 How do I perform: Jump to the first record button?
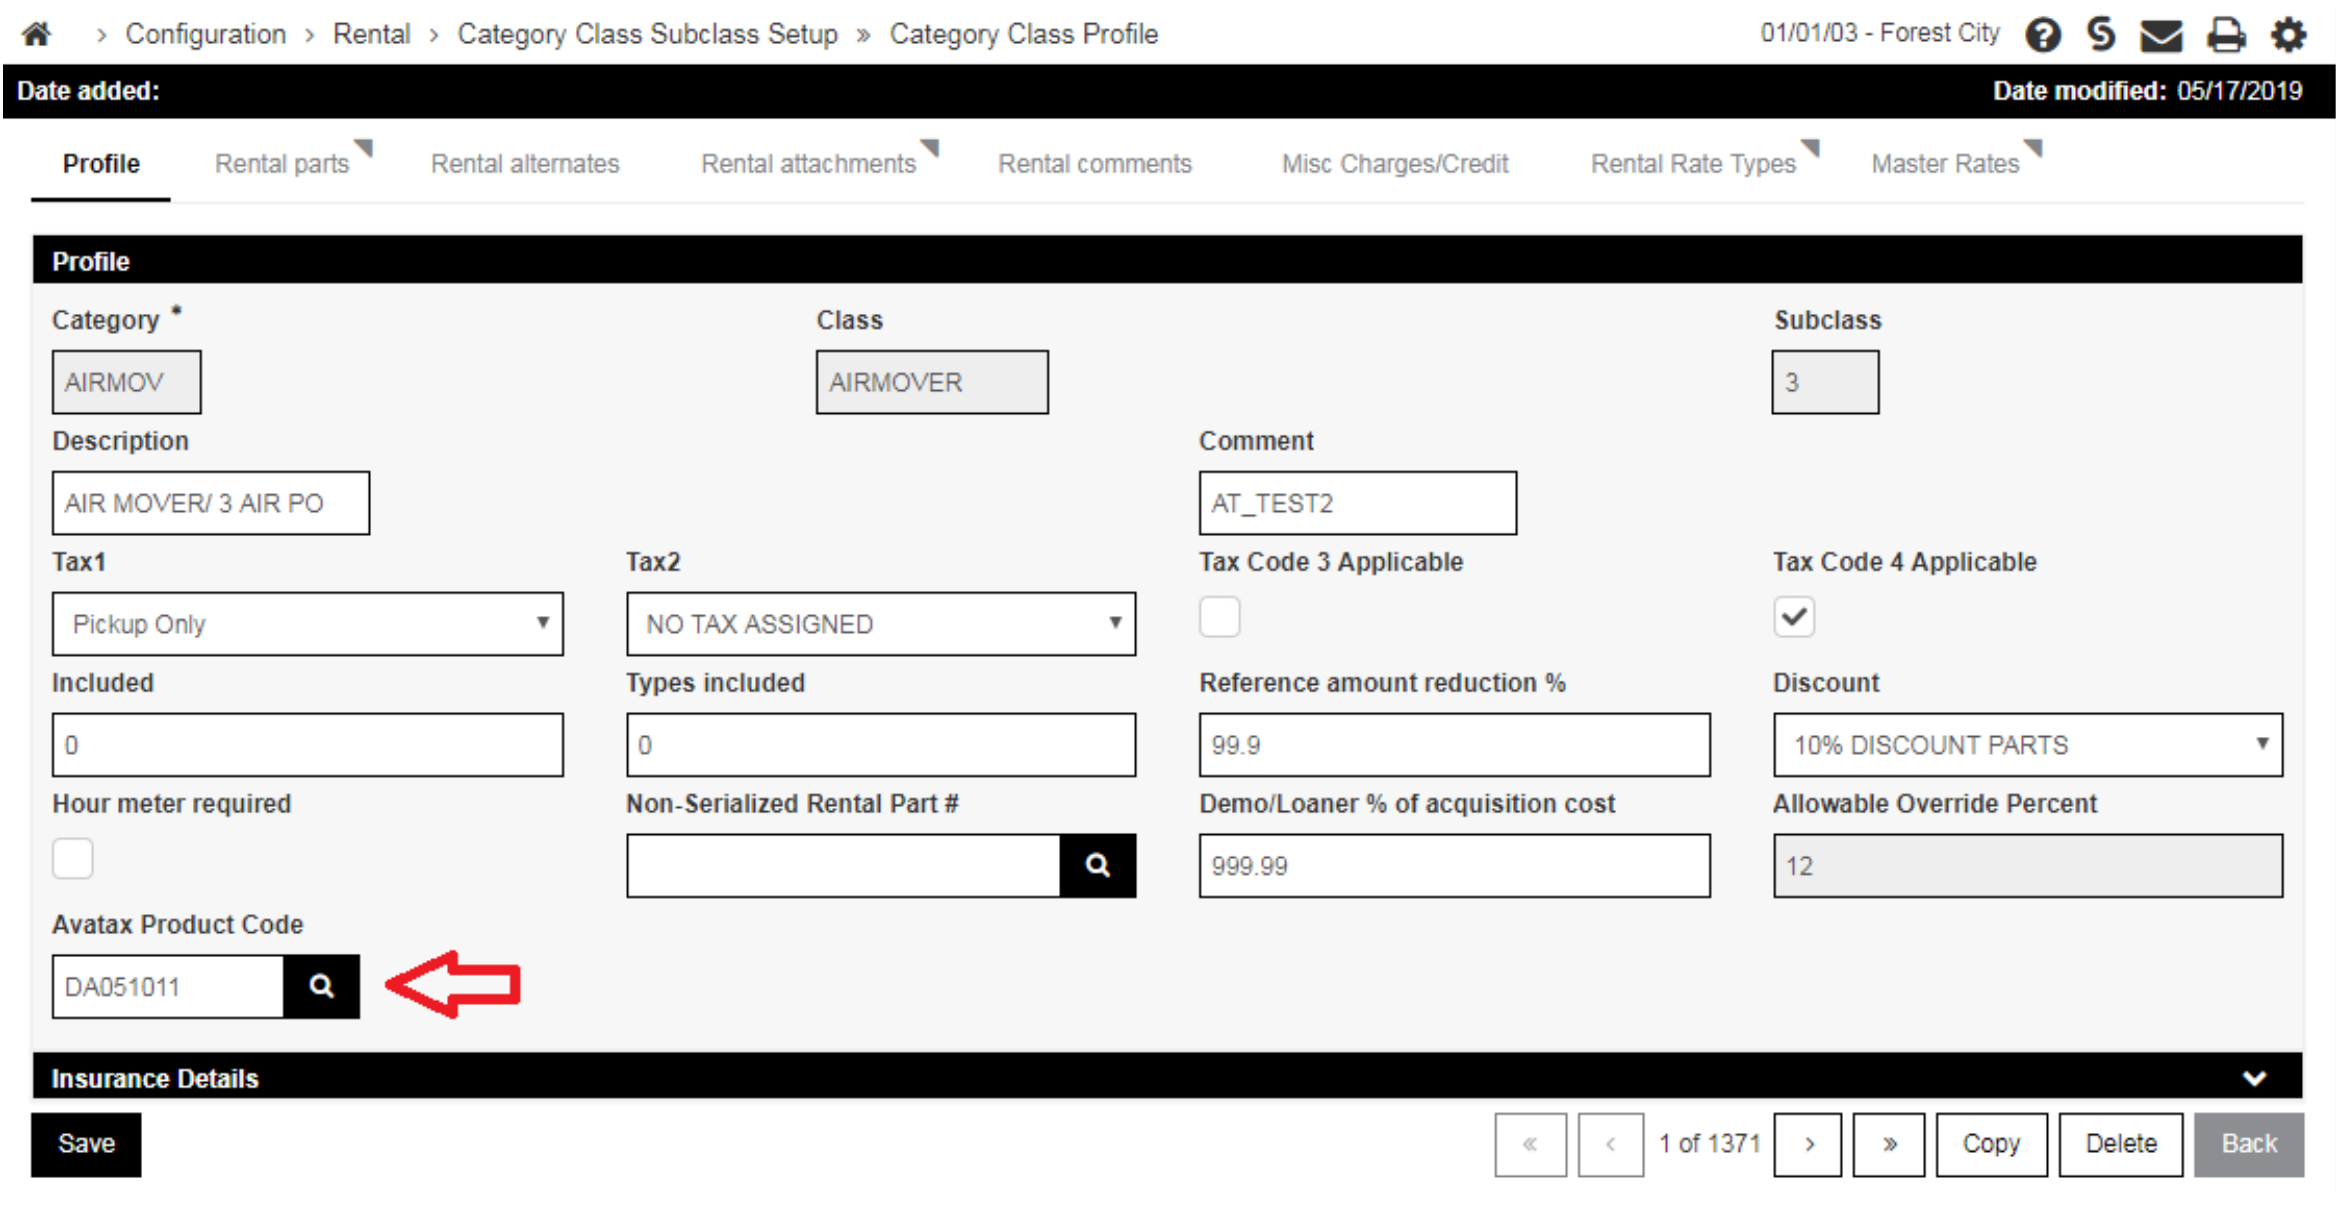(1530, 1145)
